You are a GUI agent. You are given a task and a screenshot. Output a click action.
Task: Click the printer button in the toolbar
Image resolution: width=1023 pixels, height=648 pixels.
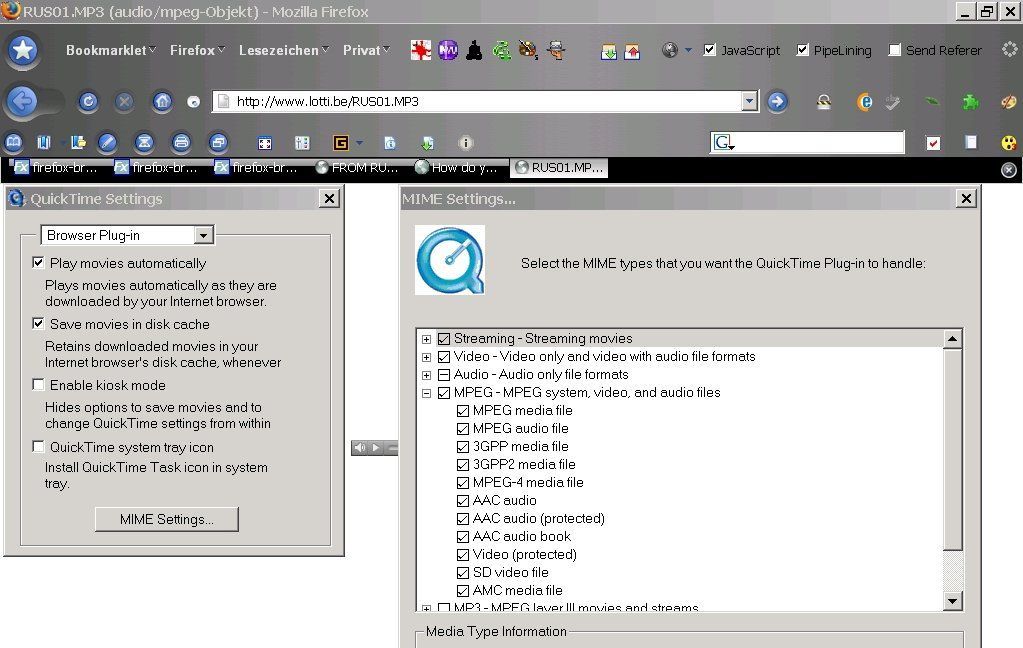click(x=181, y=142)
